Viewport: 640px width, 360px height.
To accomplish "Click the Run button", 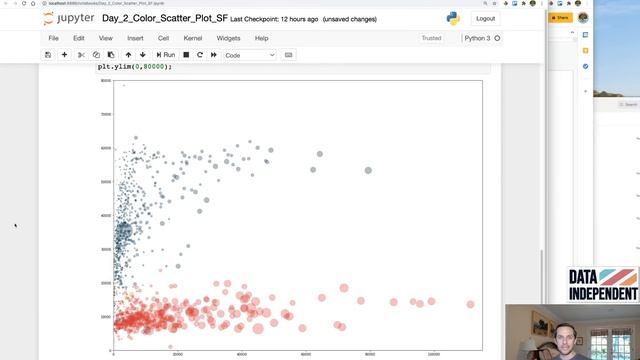I will pos(165,55).
